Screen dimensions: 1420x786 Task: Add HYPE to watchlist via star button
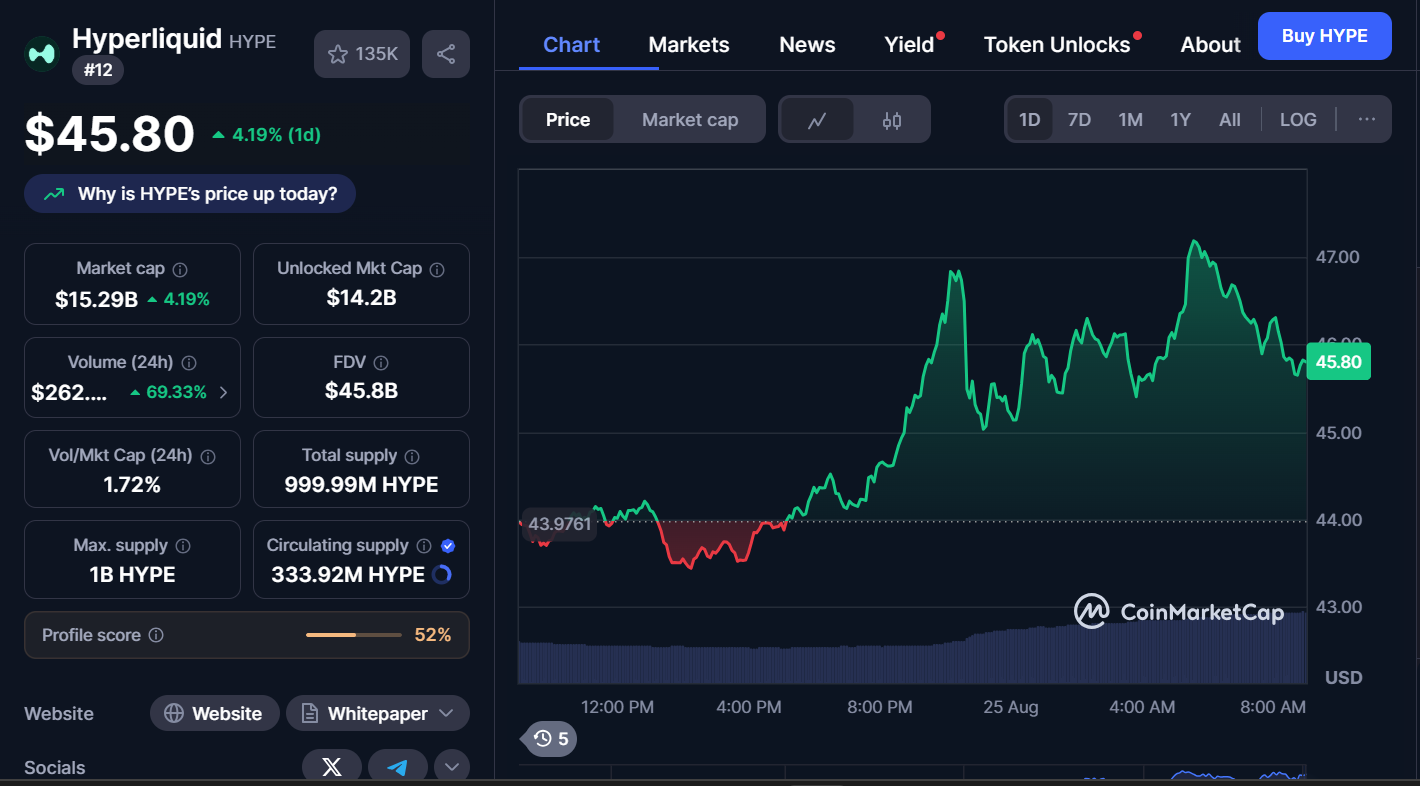362,54
